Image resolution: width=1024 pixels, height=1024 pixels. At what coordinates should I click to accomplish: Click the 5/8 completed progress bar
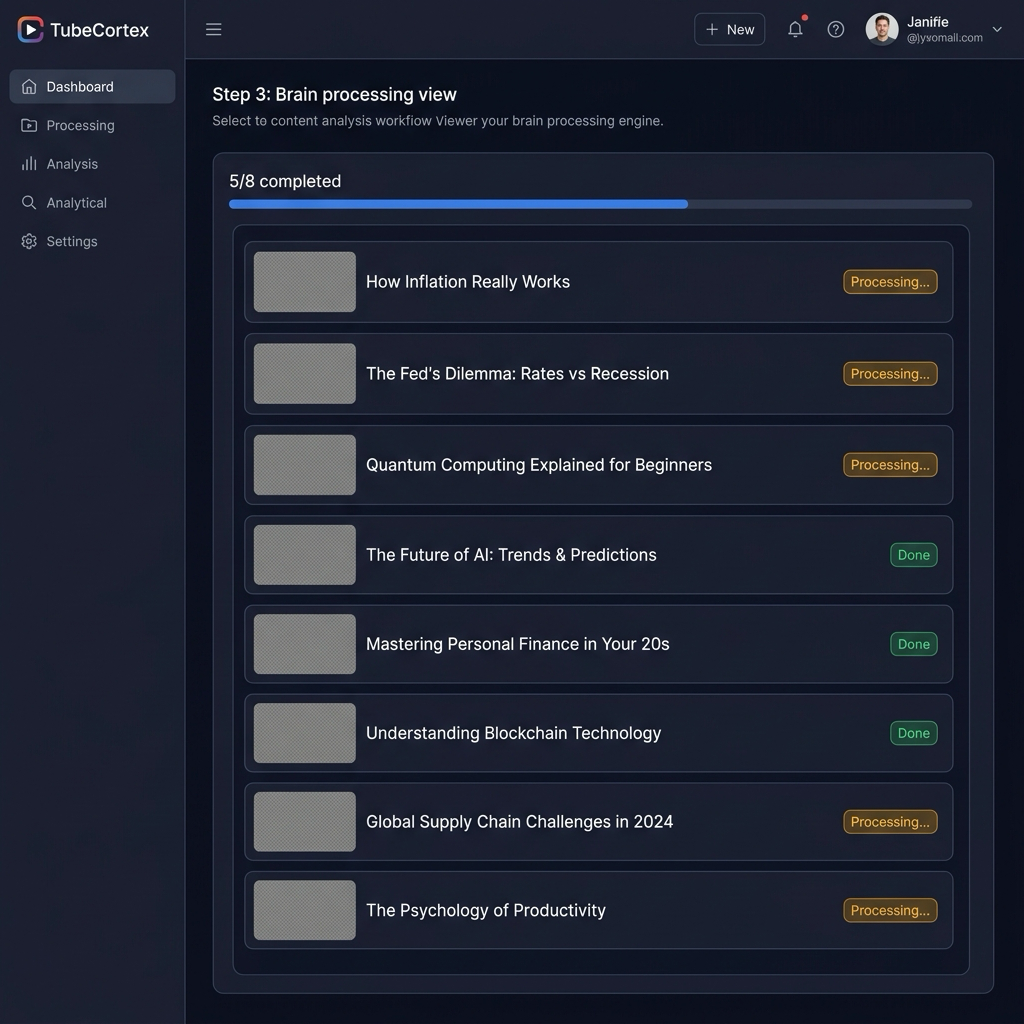(x=600, y=204)
